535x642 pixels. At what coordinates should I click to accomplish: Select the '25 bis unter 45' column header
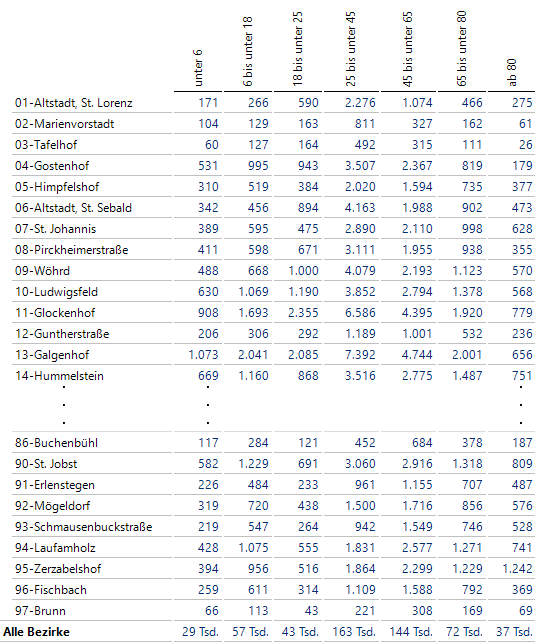pyautogui.click(x=350, y=49)
